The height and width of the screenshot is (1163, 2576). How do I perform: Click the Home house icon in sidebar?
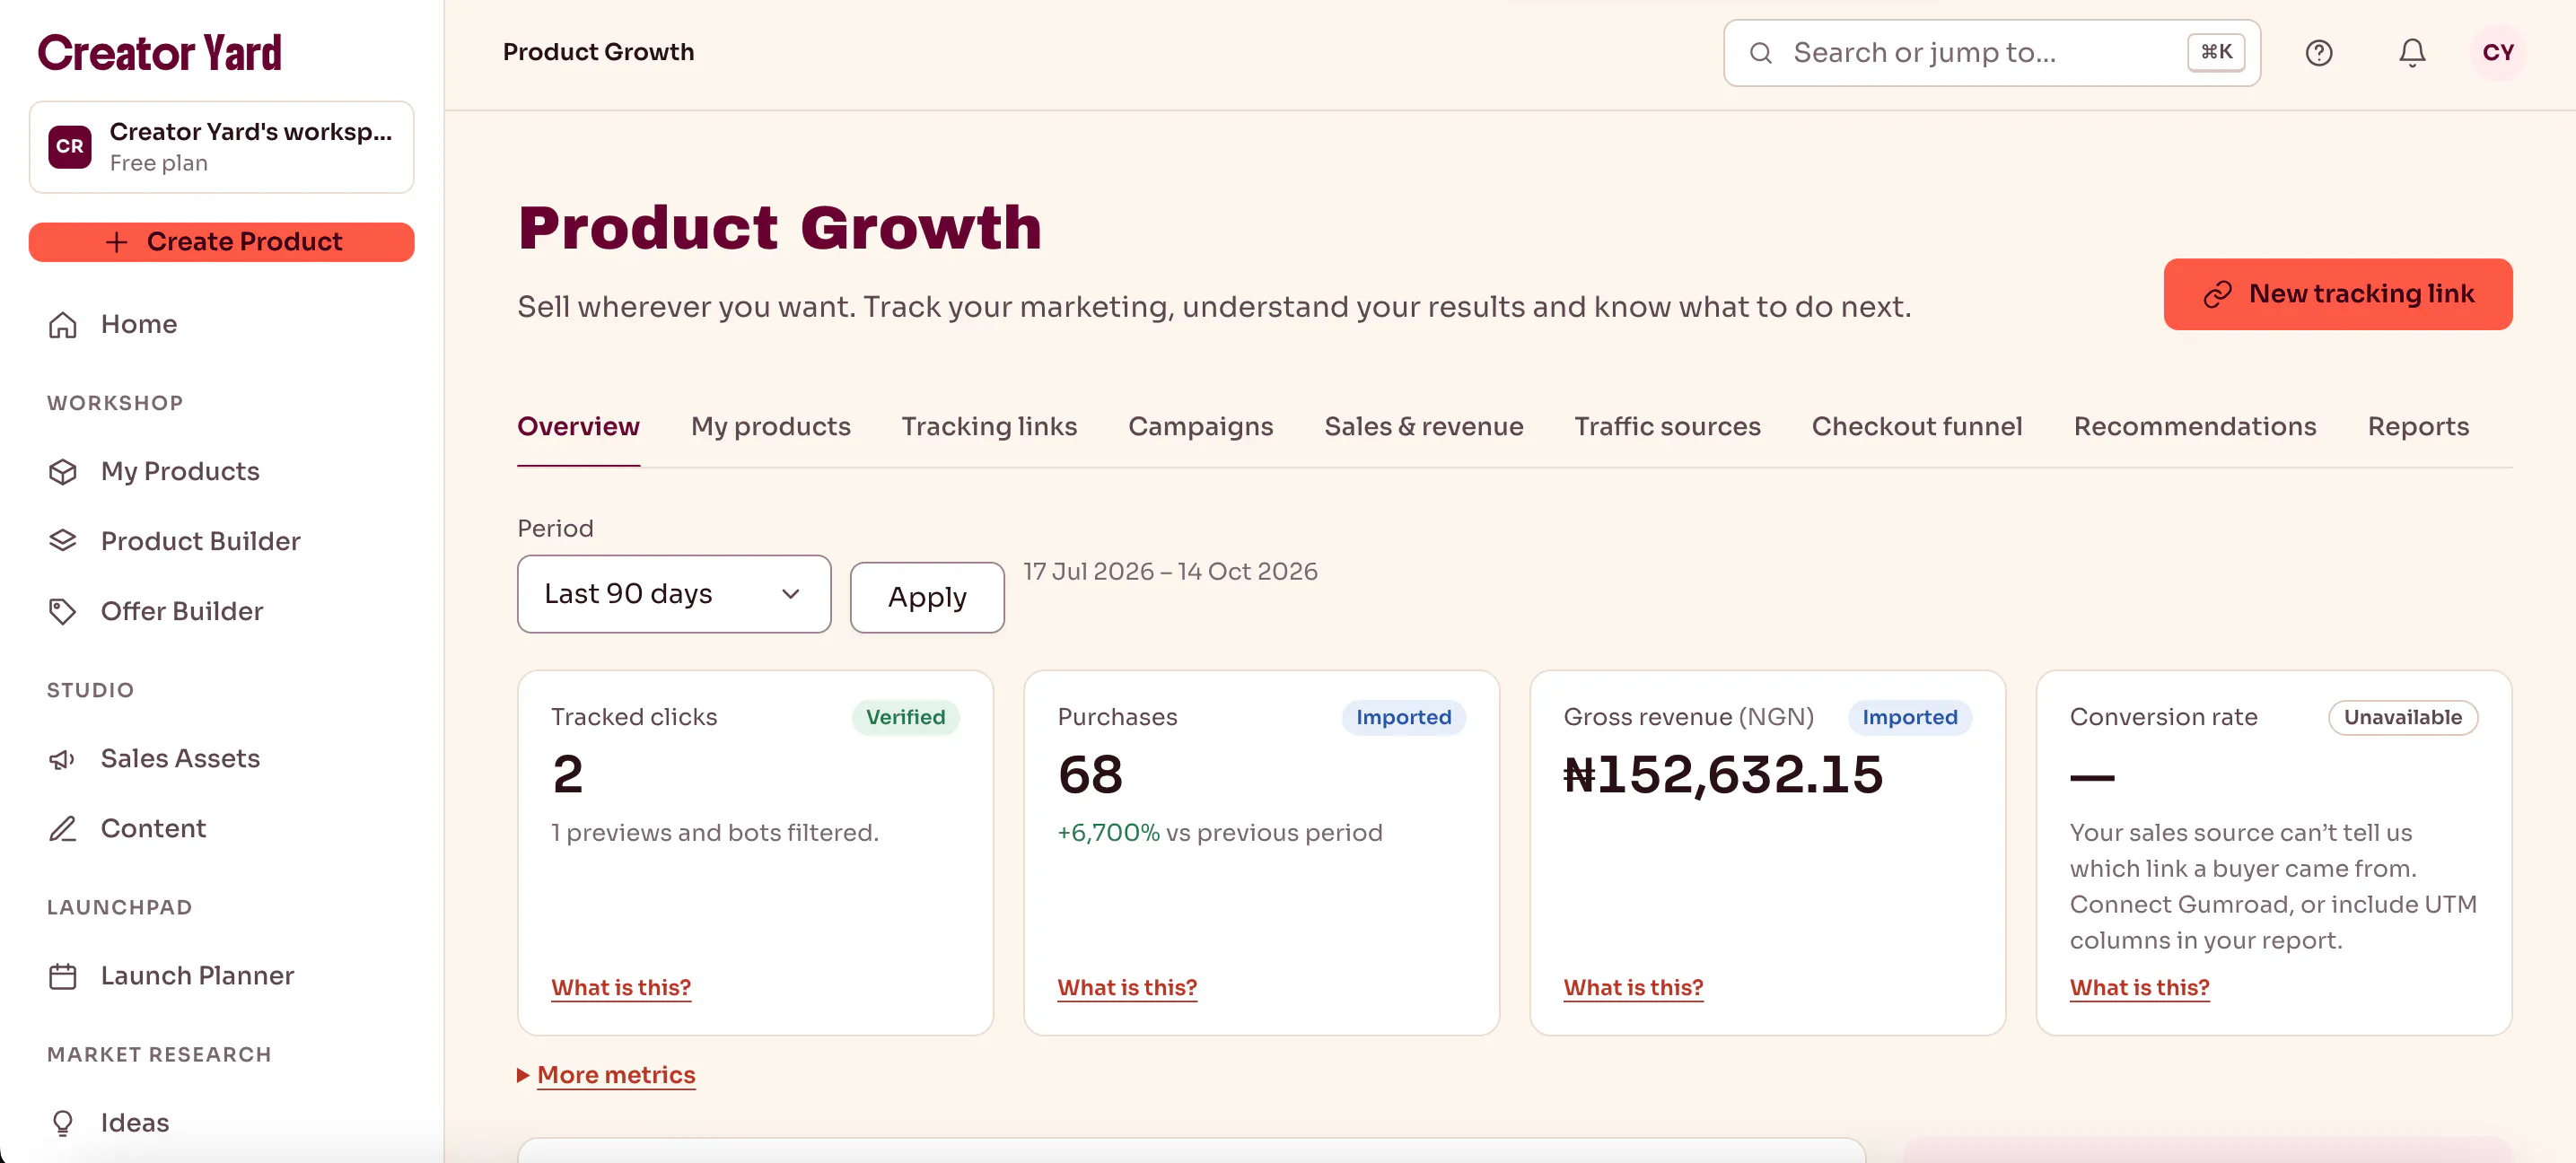[x=63, y=325]
